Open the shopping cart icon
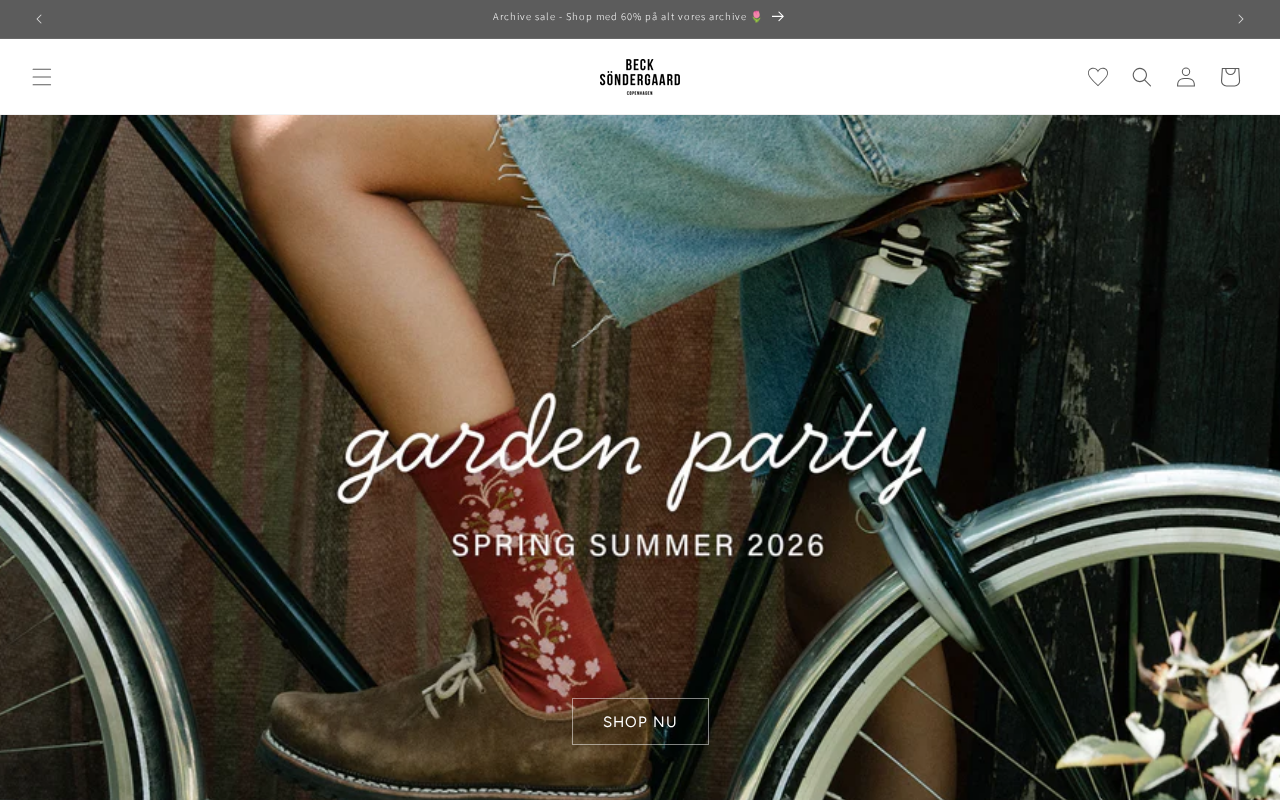This screenshot has width=1280, height=800. click(x=1230, y=77)
